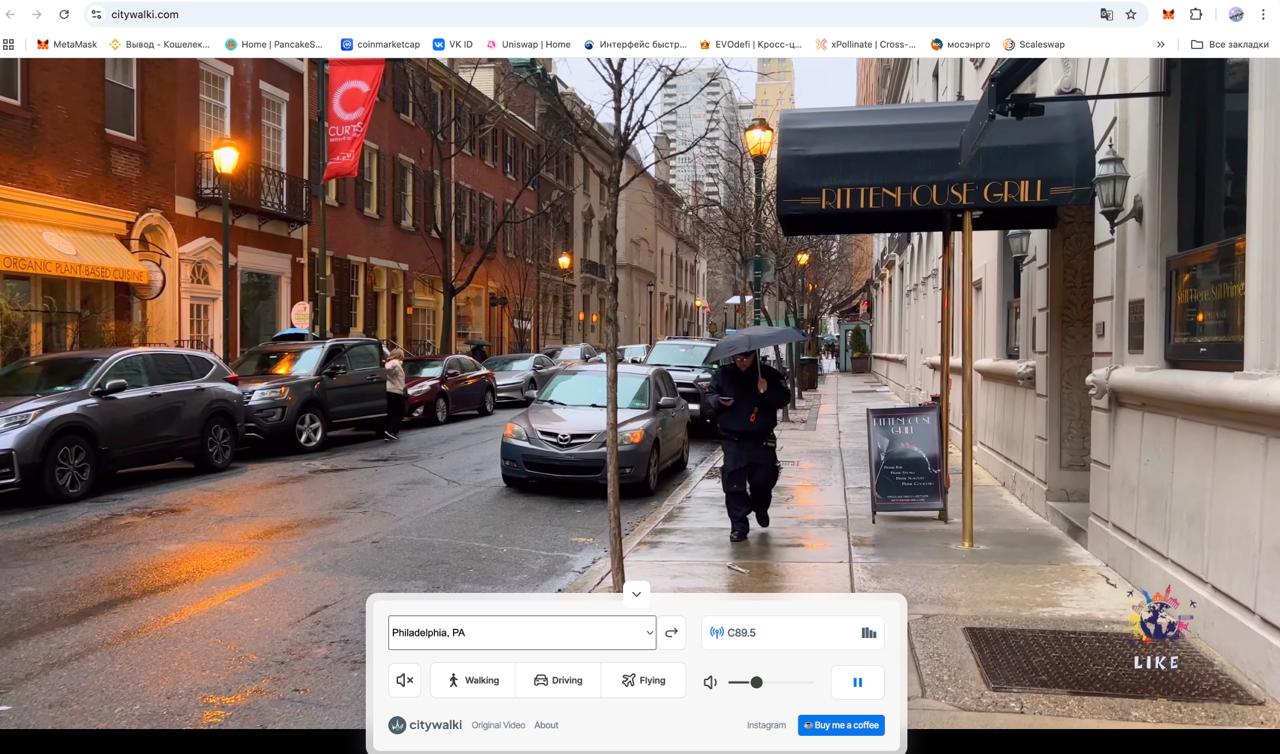
Task: Click the citywalki.com address bar
Action: tap(145, 15)
